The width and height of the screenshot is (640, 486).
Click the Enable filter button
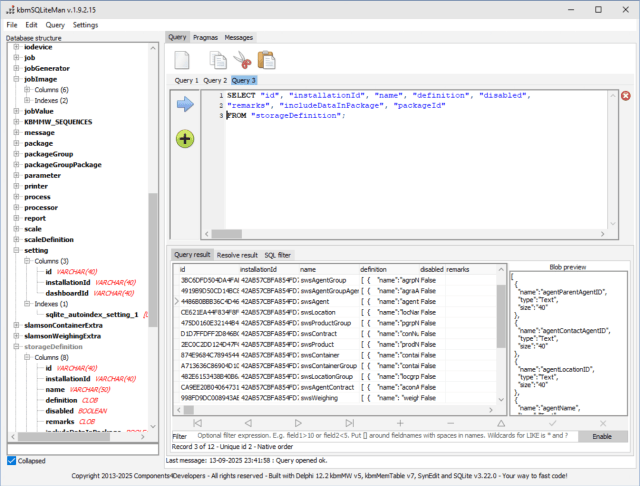click(602, 436)
